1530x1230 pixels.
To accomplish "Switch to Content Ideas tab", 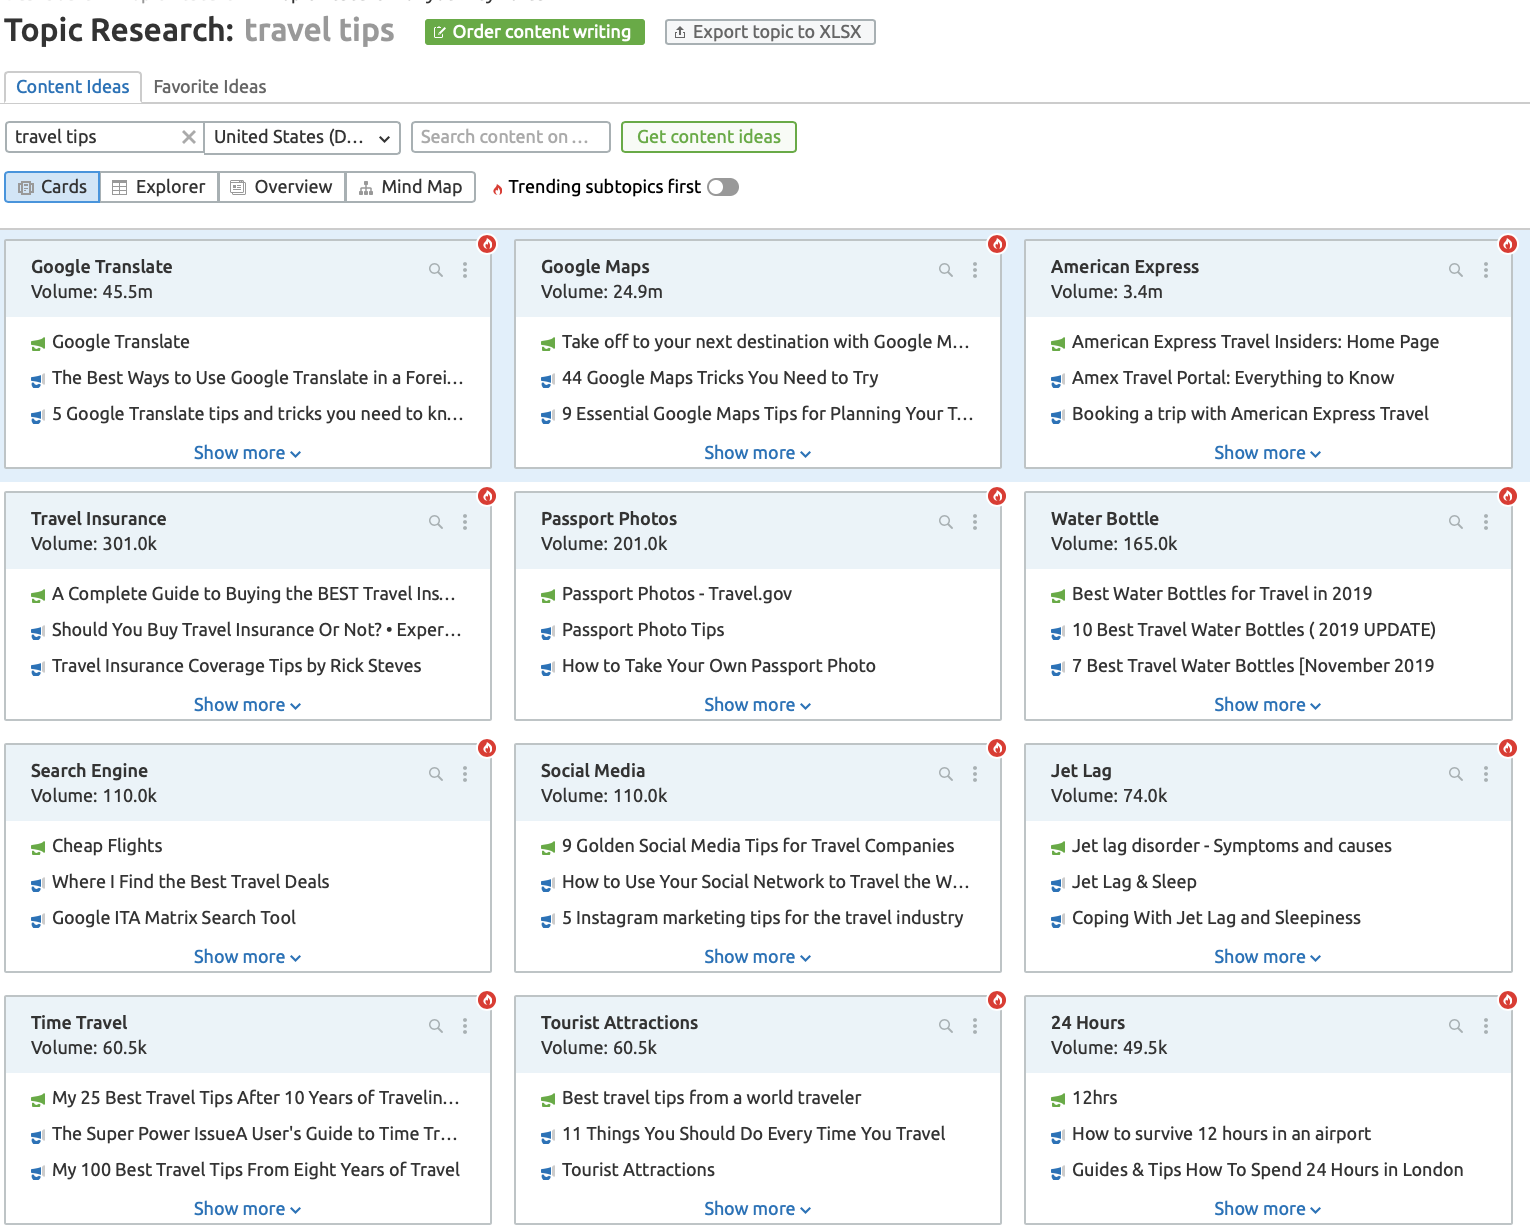I will click(73, 87).
